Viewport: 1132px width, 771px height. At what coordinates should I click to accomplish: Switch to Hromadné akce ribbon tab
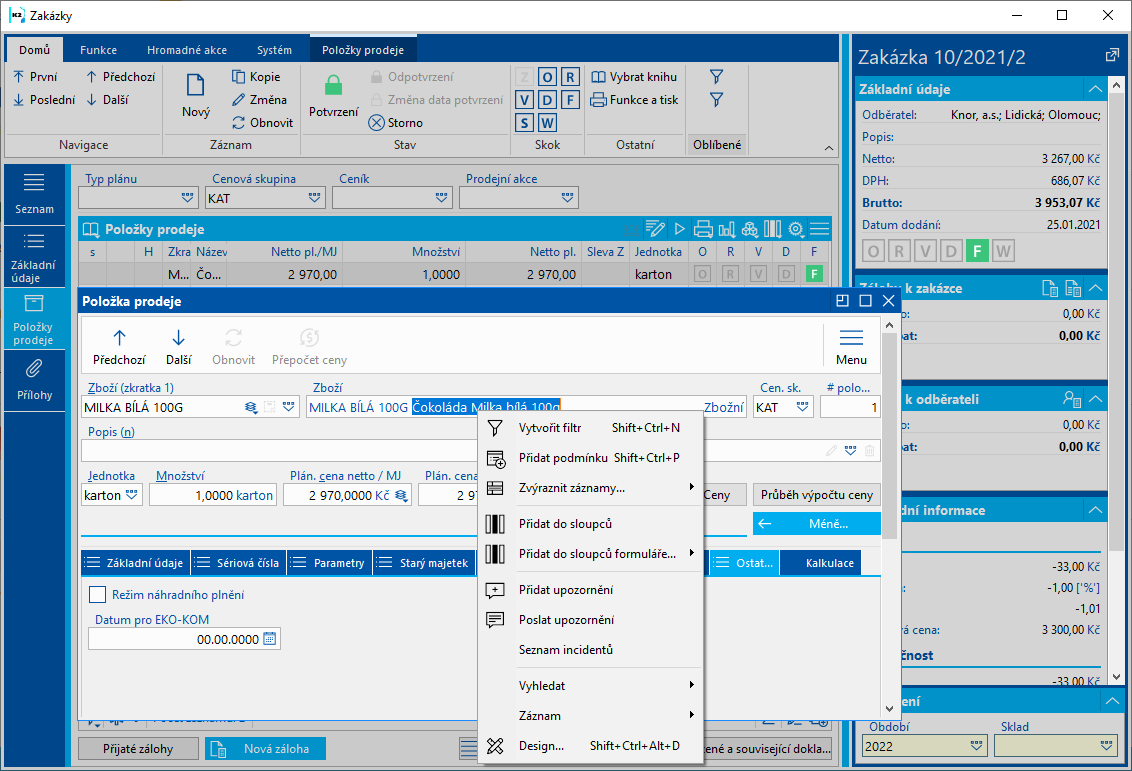(187, 50)
